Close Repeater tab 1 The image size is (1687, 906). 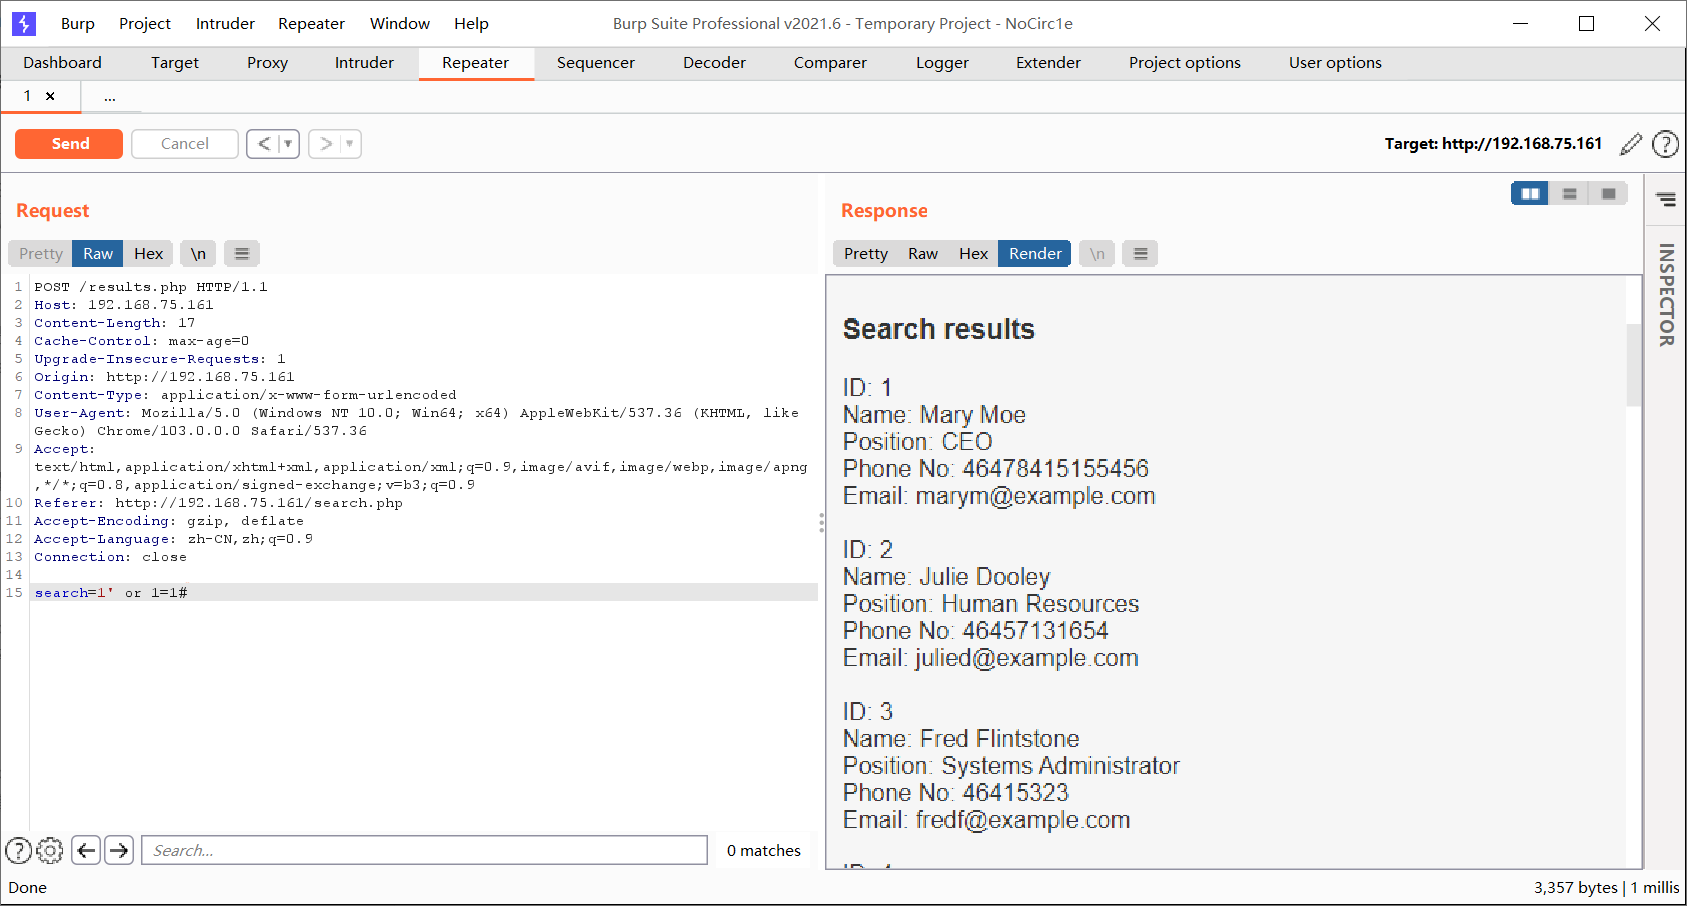click(x=50, y=96)
